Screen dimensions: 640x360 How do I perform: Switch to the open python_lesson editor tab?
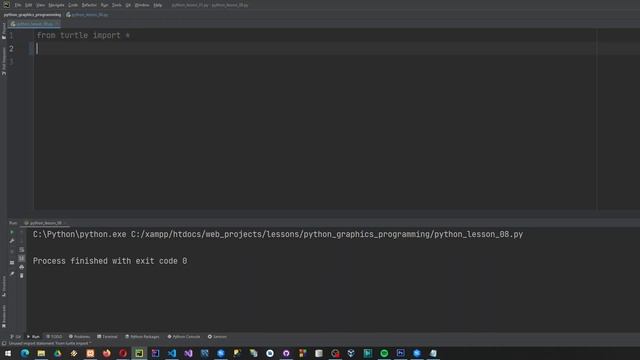(34, 24)
